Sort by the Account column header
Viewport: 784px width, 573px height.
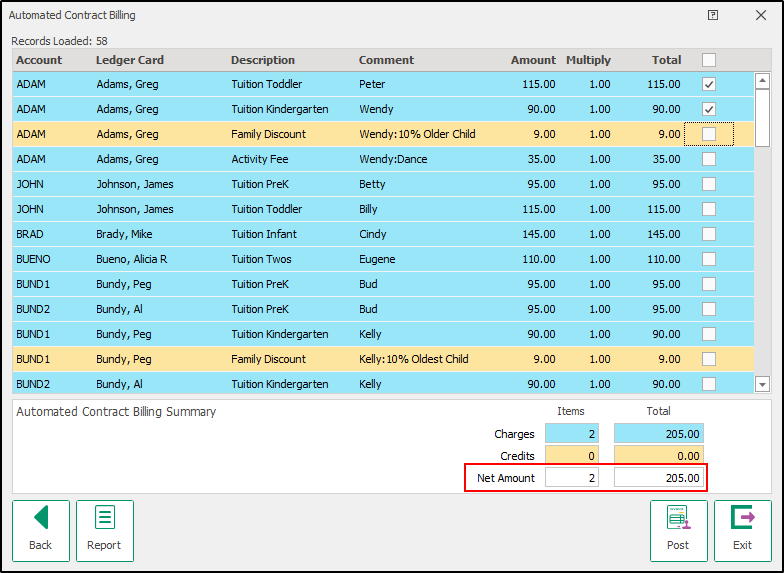pyautogui.click(x=39, y=60)
